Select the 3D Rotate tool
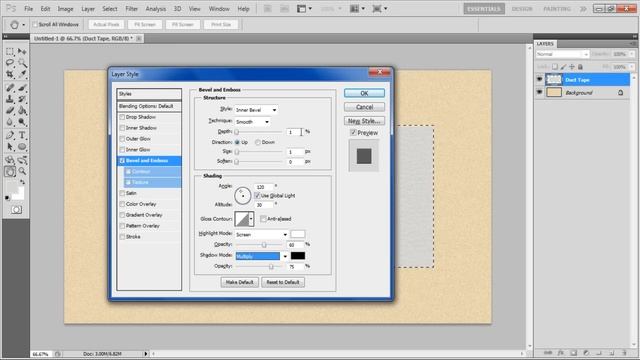Viewport: 640px width, 360px height. pos(10,160)
